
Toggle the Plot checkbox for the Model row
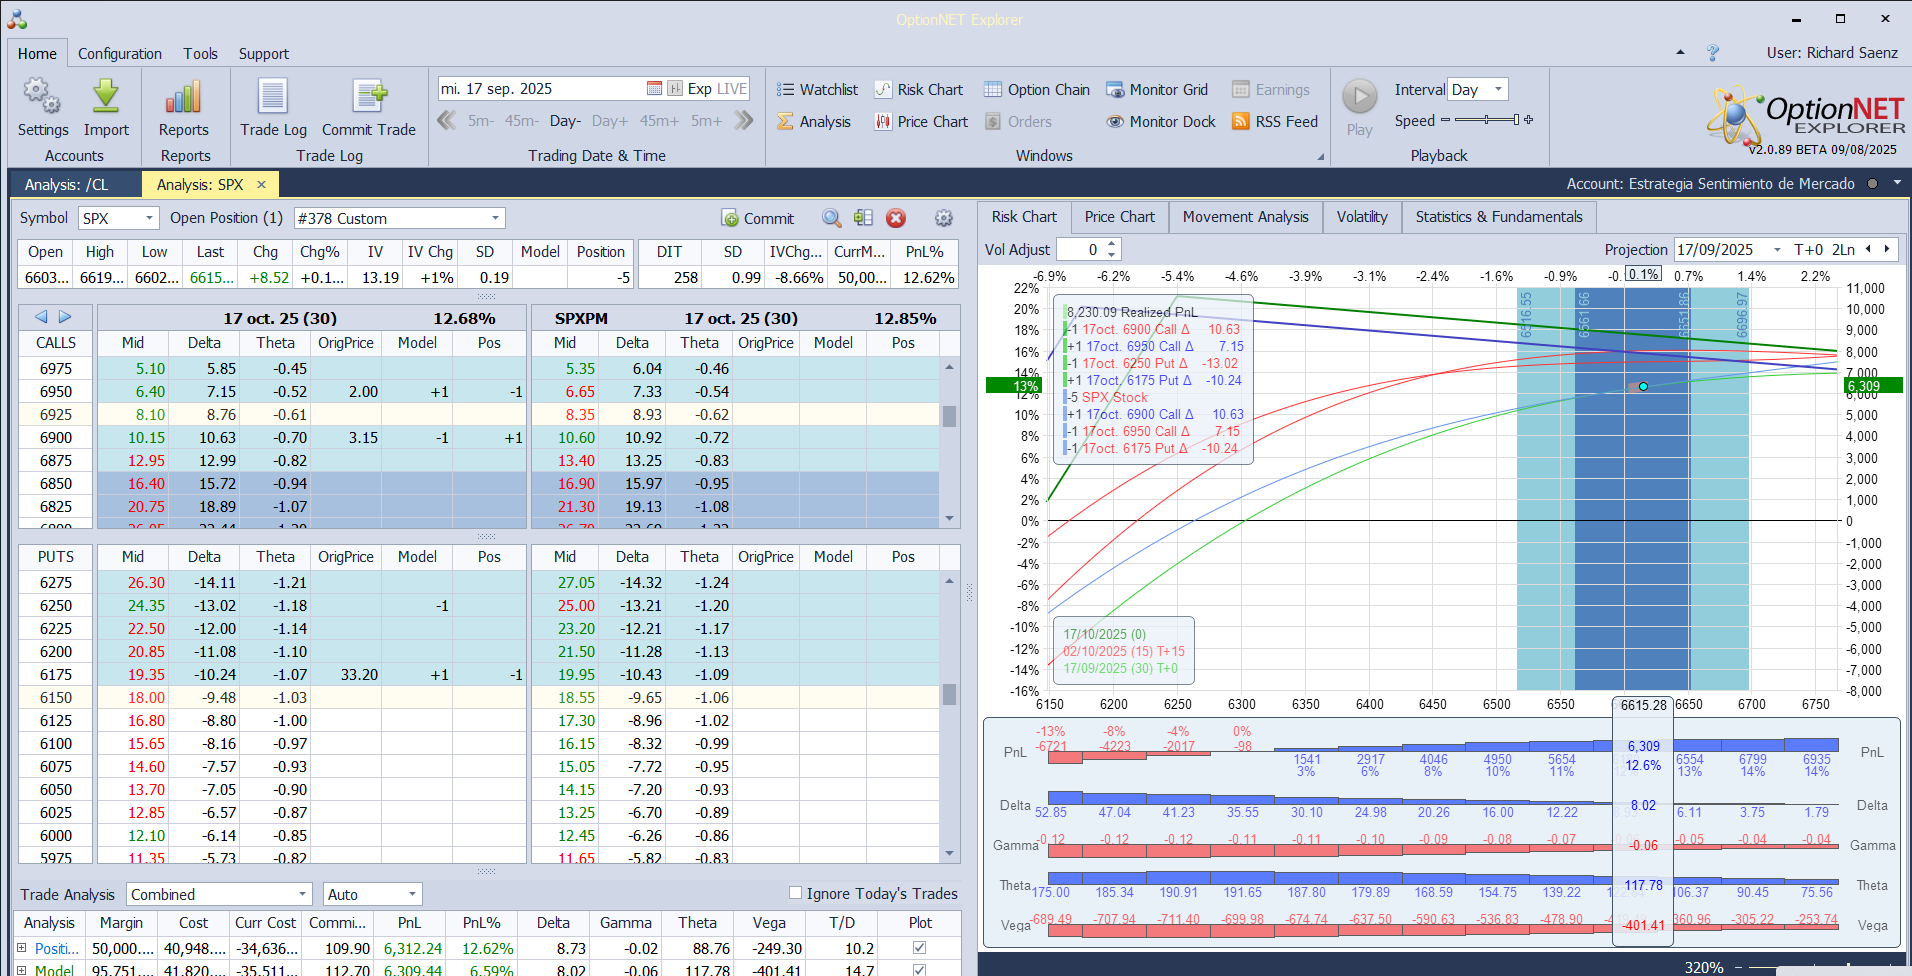tap(920, 970)
